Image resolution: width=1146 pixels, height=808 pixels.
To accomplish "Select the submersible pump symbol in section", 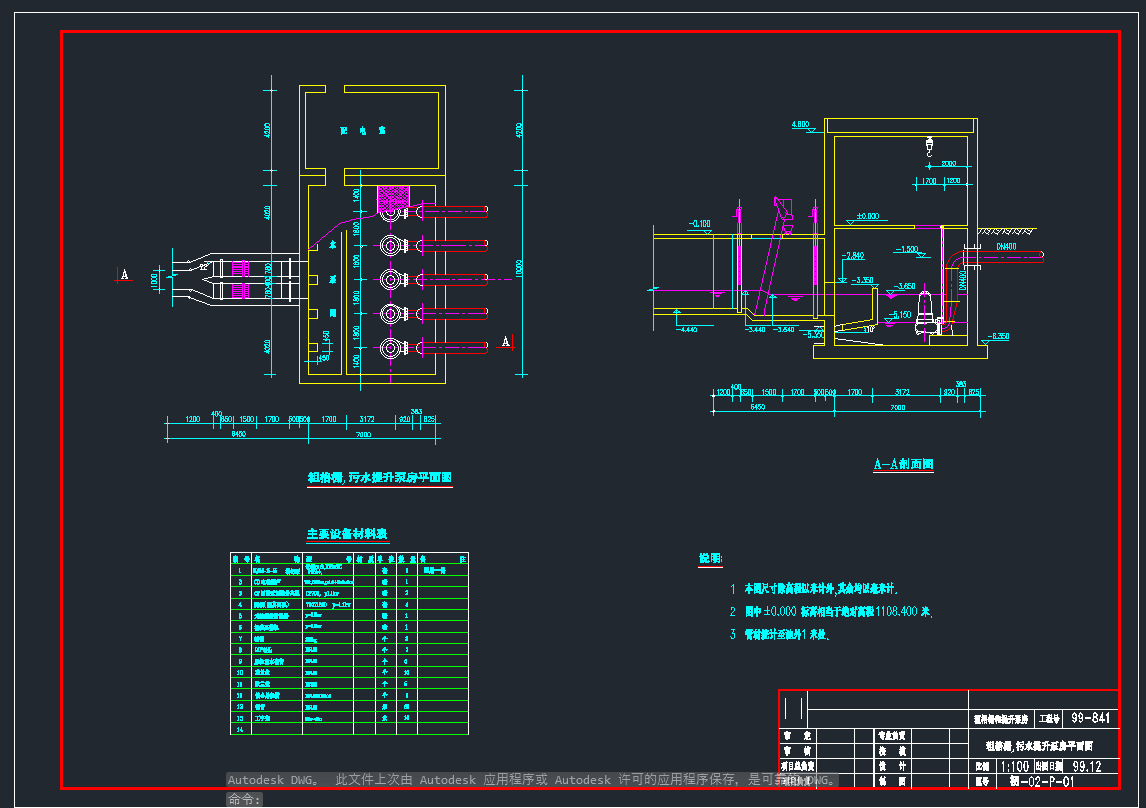I will click(x=925, y=312).
